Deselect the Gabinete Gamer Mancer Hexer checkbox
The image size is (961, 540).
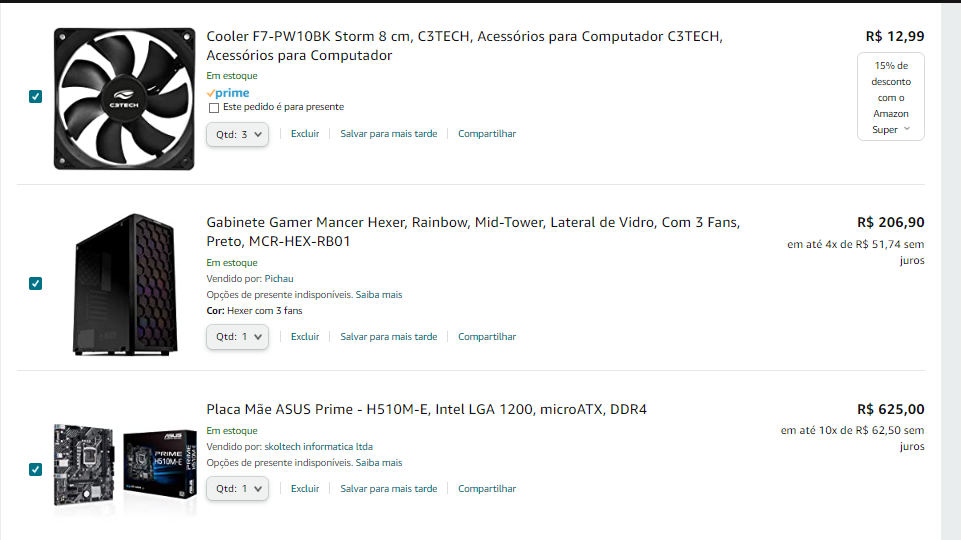pos(36,283)
